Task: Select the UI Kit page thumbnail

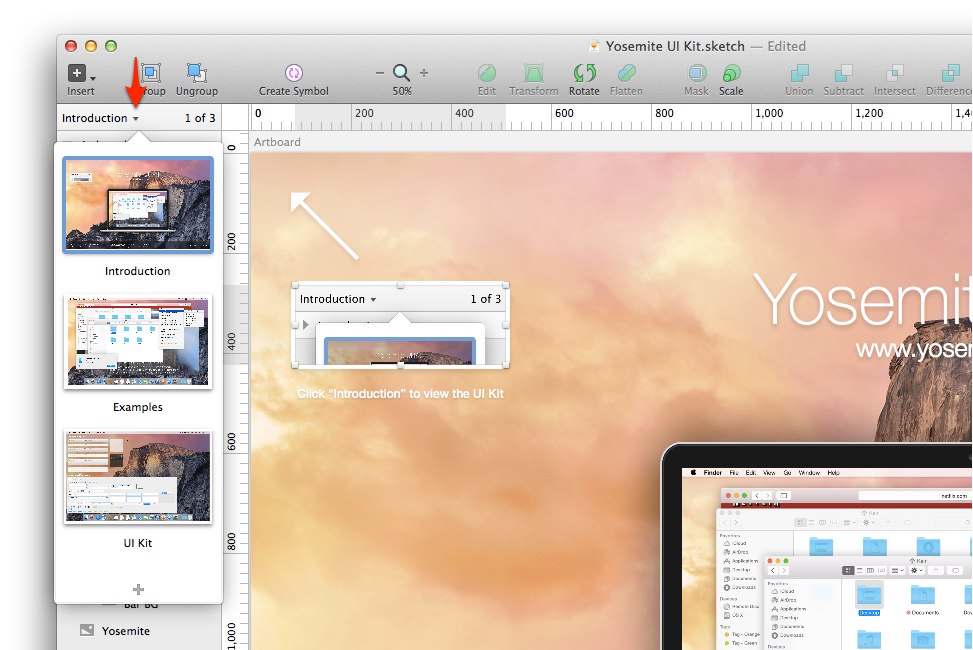Action: 138,477
